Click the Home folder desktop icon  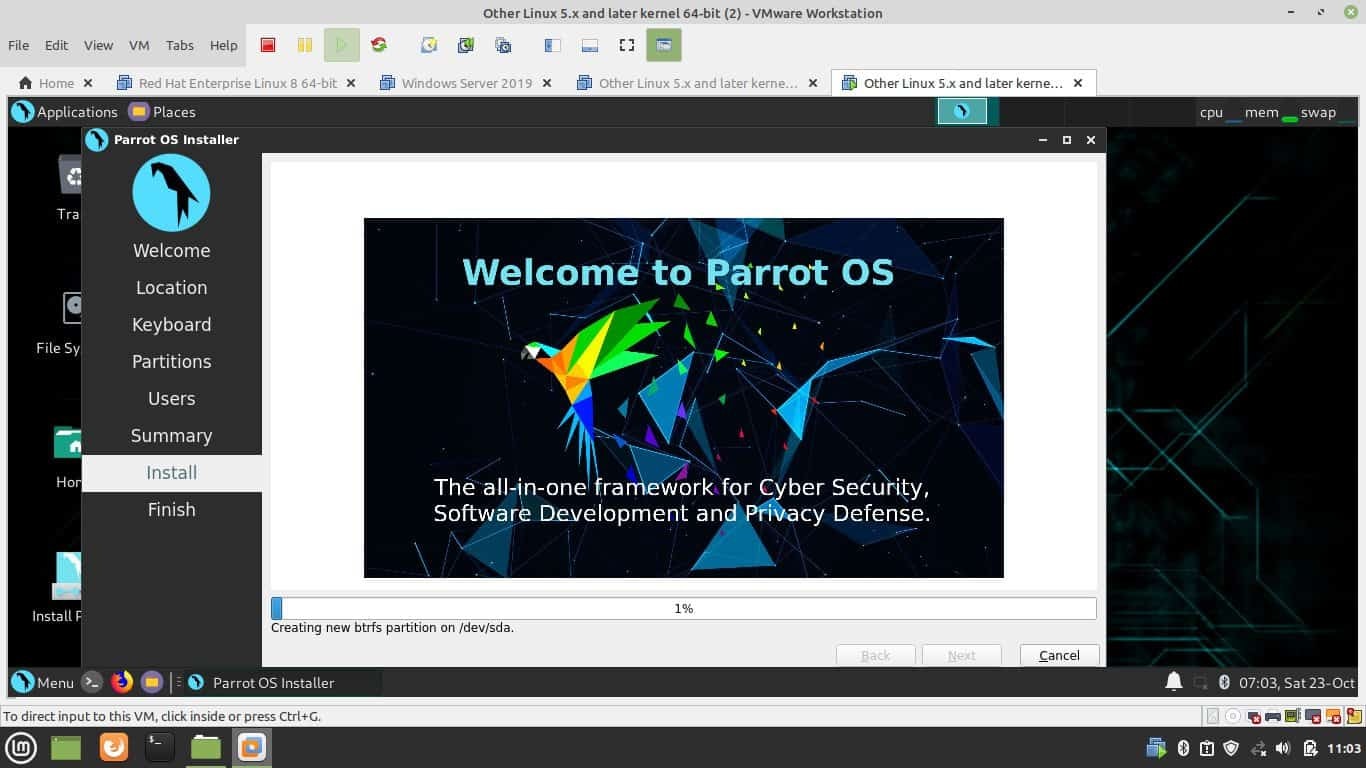pyautogui.click(x=68, y=458)
